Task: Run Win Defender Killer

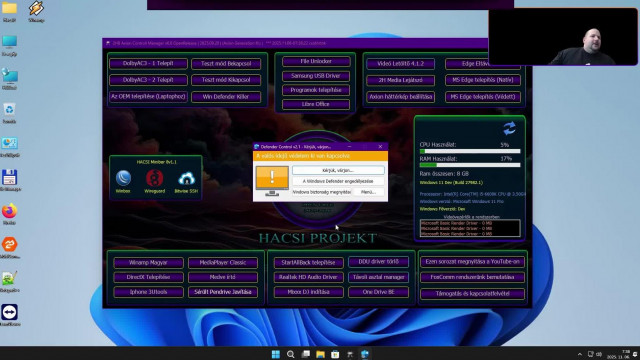Action: (x=226, y=97)
